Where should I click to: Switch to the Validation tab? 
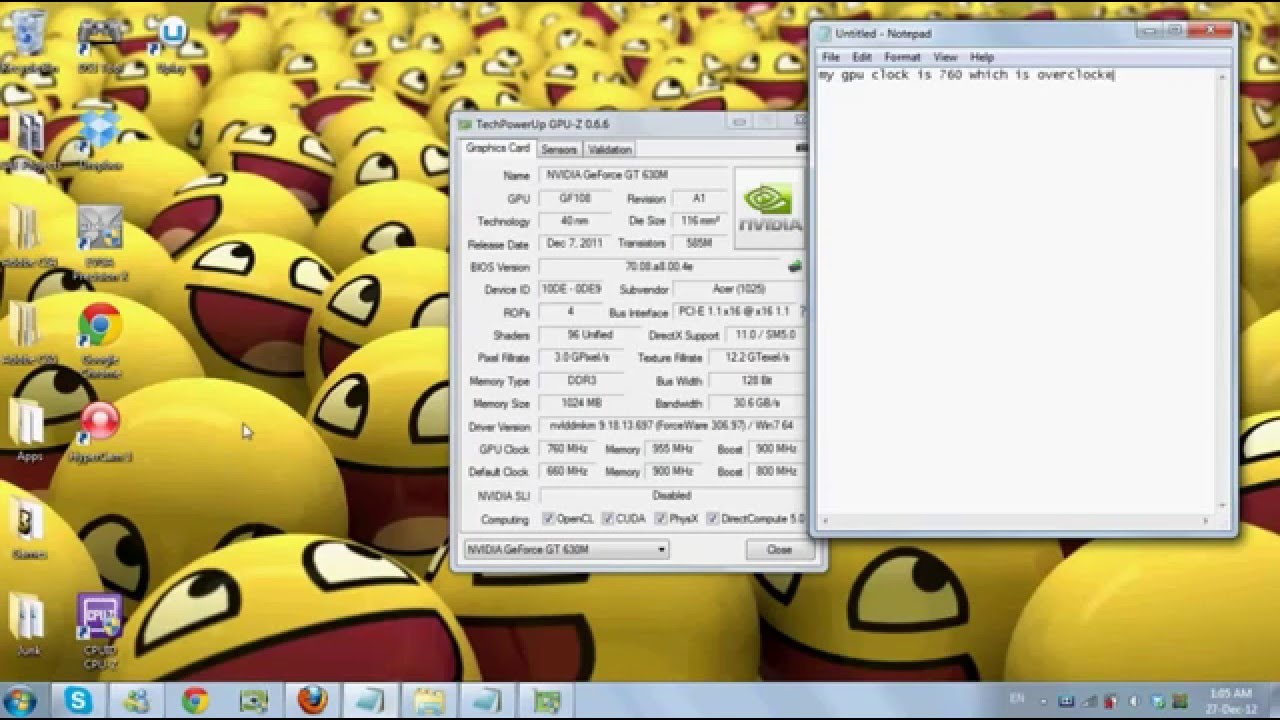click(x=609, y=149)
